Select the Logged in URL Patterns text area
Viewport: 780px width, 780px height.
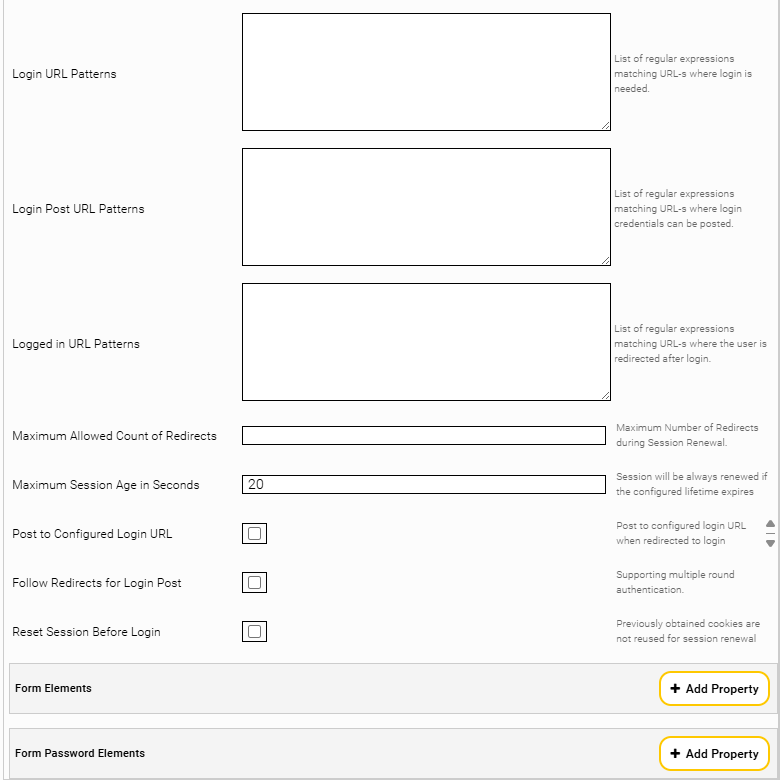pyautogui.click(x=426, y=342)
